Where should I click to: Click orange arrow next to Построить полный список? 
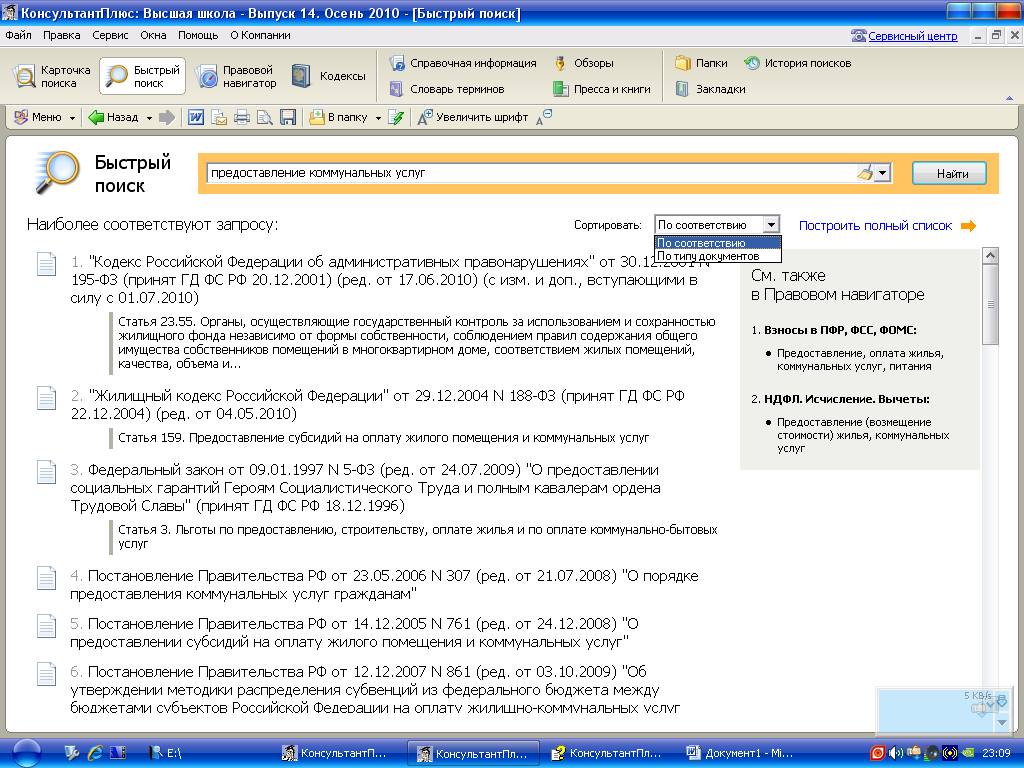tap(969, 226)
